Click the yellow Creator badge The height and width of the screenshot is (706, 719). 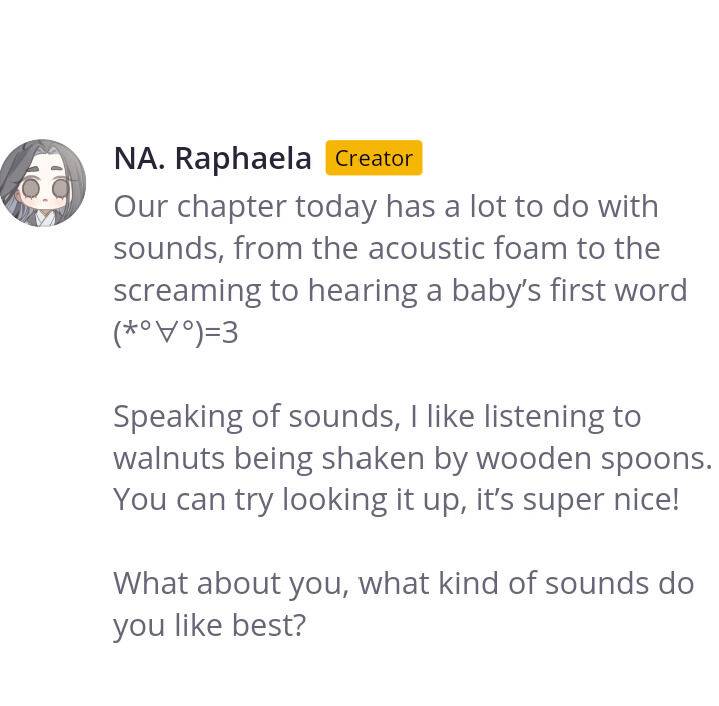tap(373, 158)
